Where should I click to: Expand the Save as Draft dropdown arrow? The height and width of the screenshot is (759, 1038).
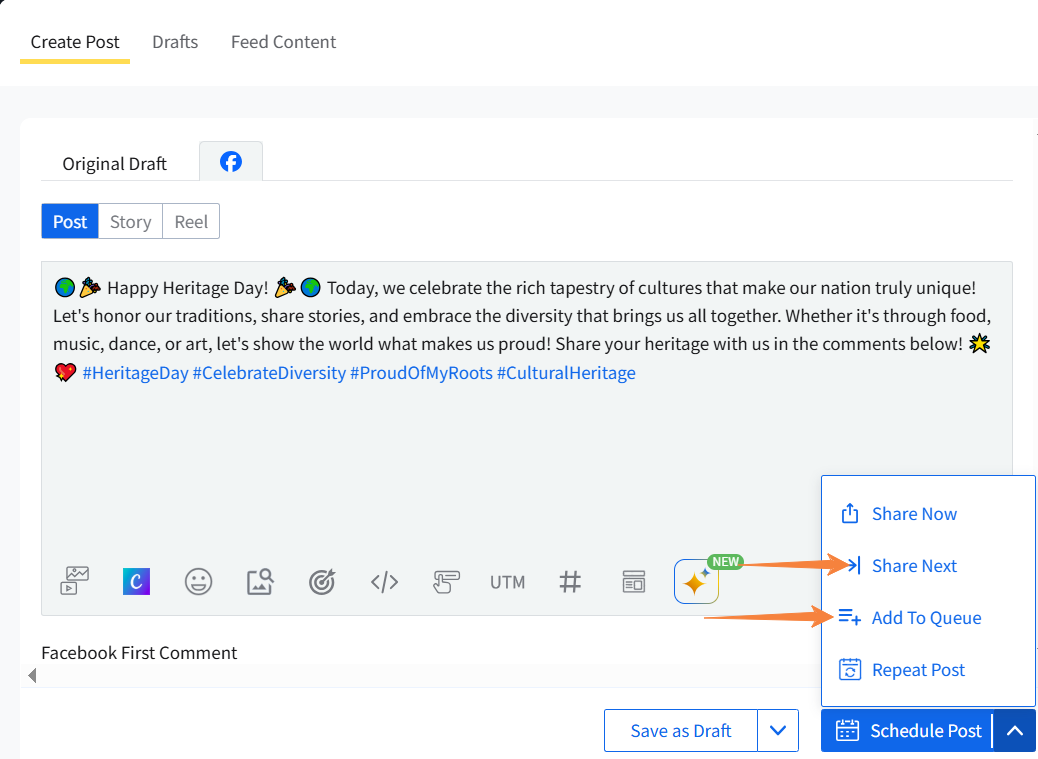(x=778, y=731)
